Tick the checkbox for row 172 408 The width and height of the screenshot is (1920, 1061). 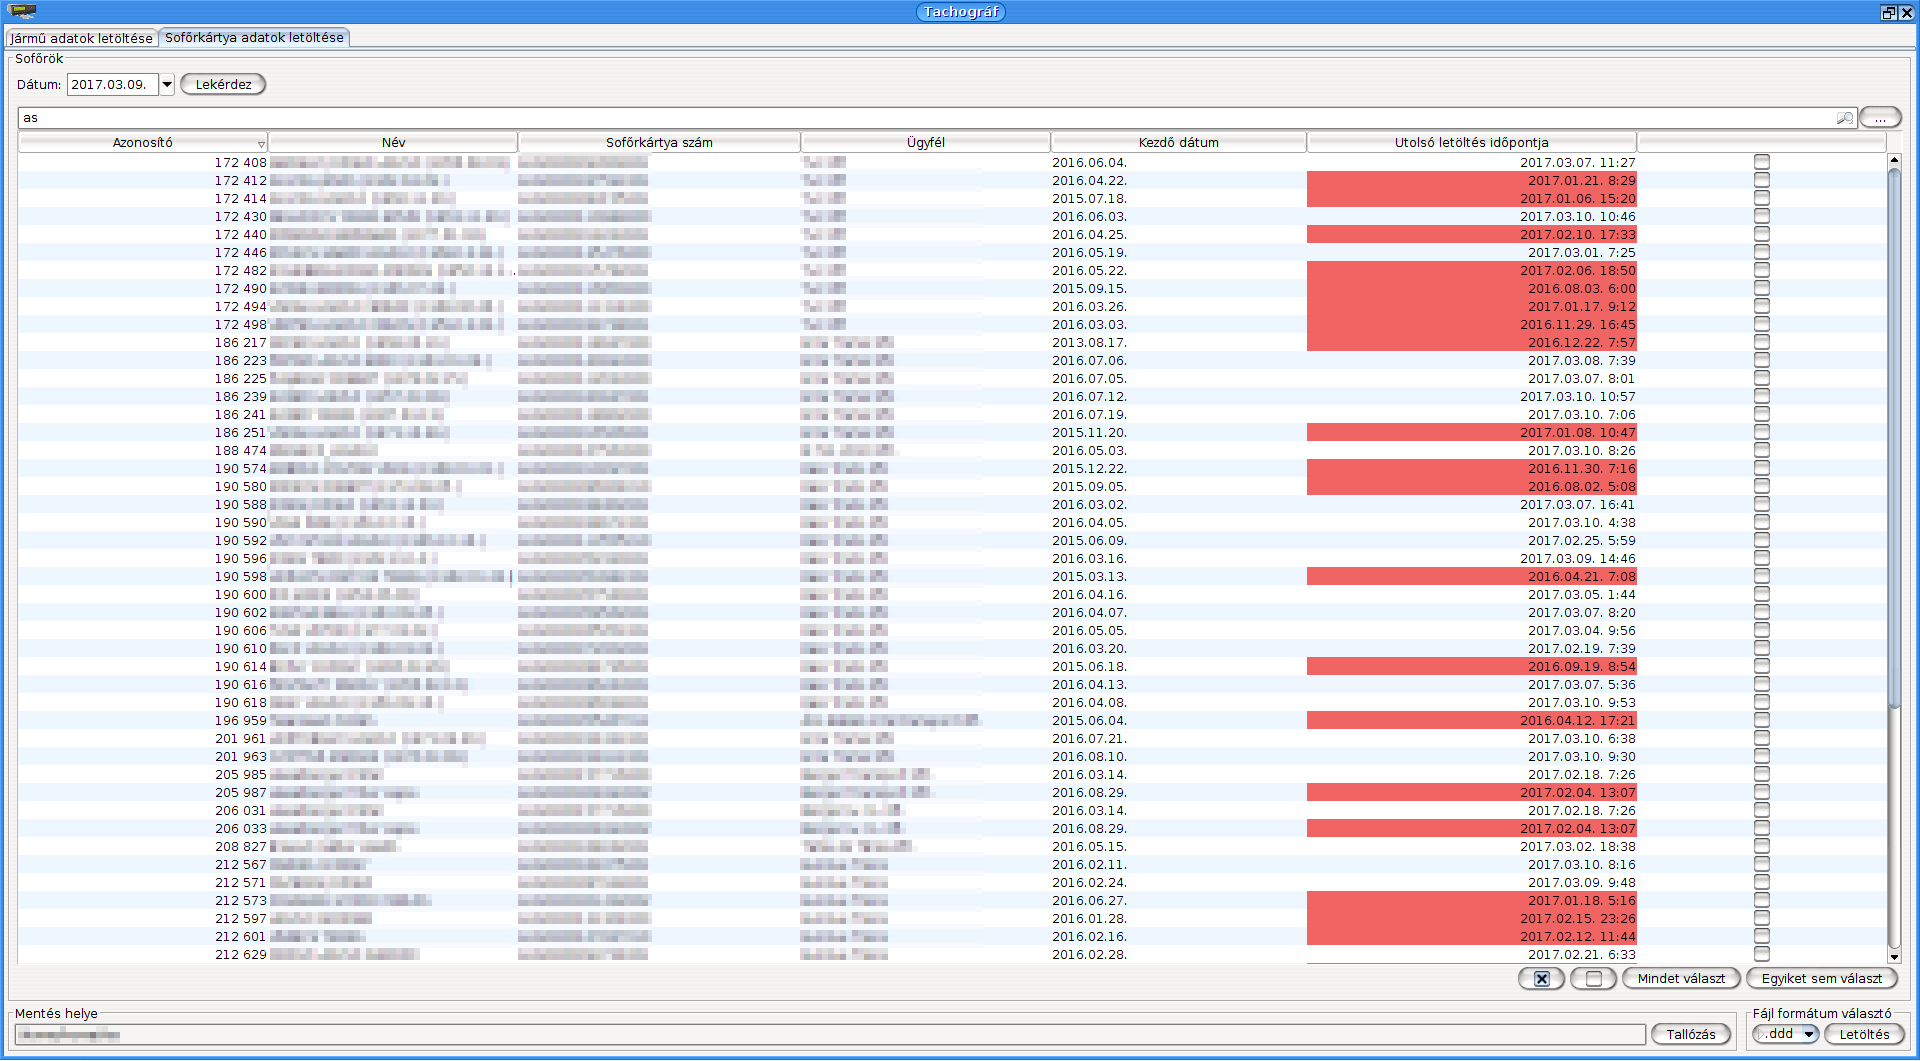tap(1762, 162)
